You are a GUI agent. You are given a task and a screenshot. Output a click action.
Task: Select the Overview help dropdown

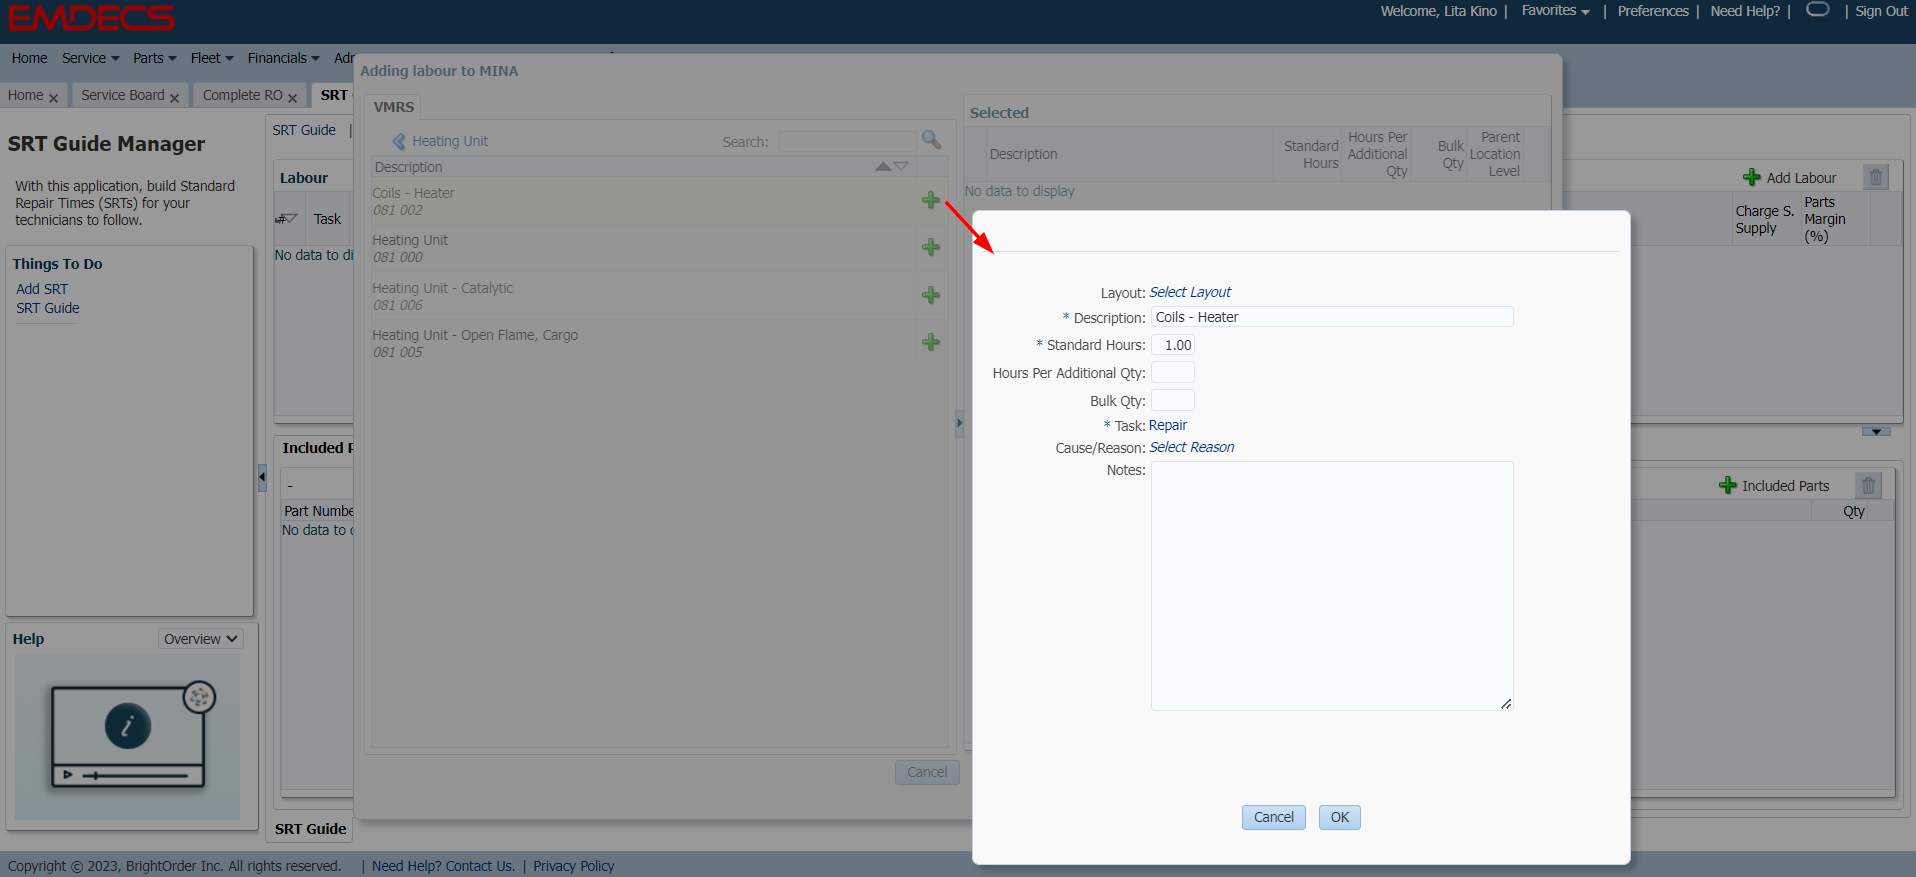coord(200,639)
